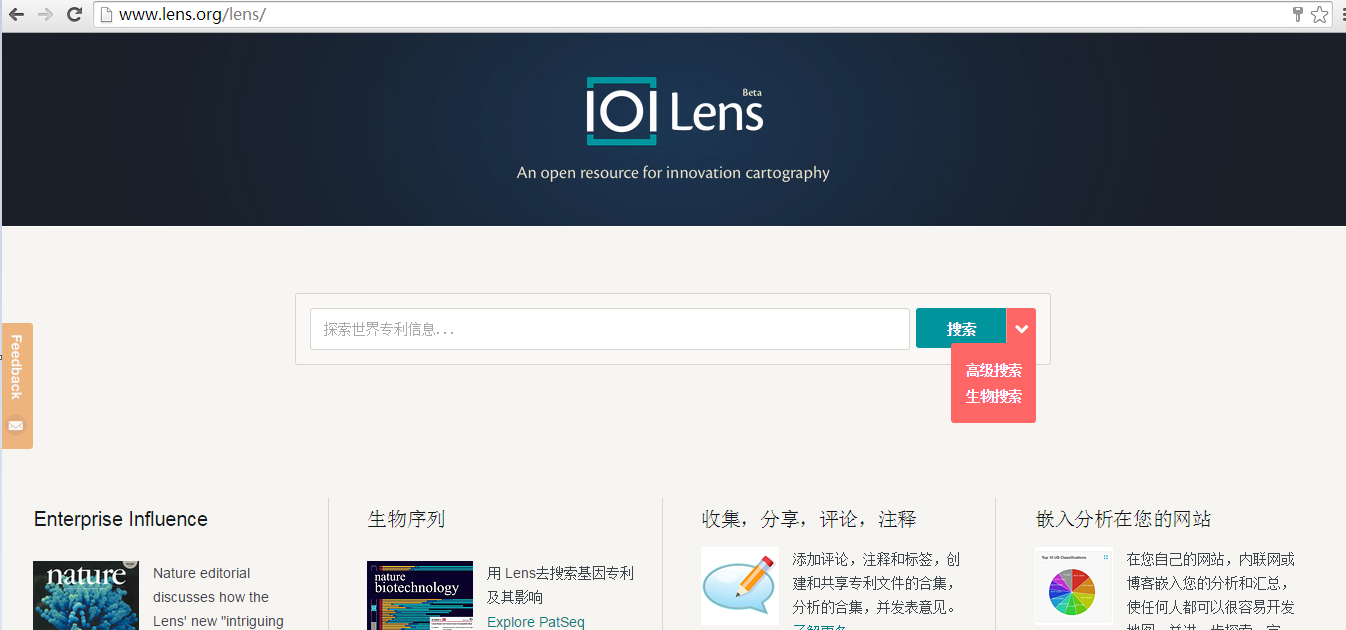Screen dimensions: 1346x630
Task: Click the Nature editorial description text
Action: (x=218, y=597)
